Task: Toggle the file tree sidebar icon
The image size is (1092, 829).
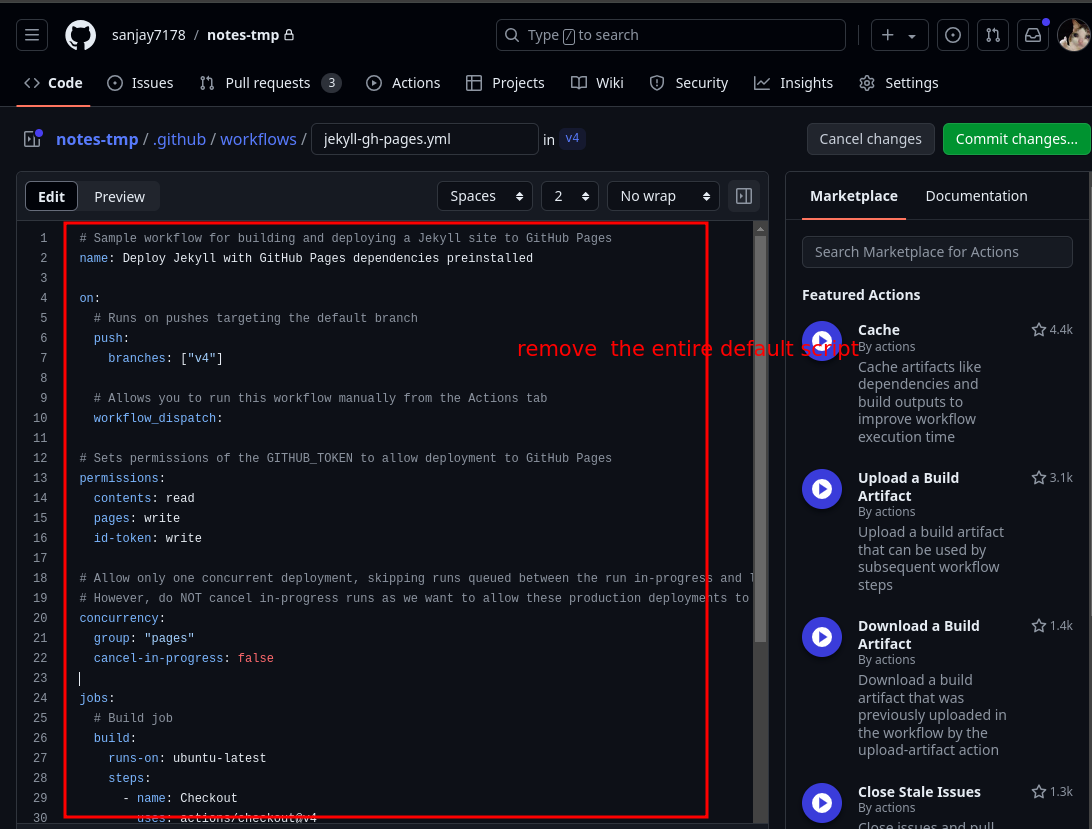Action: click(x=32, y=139)
